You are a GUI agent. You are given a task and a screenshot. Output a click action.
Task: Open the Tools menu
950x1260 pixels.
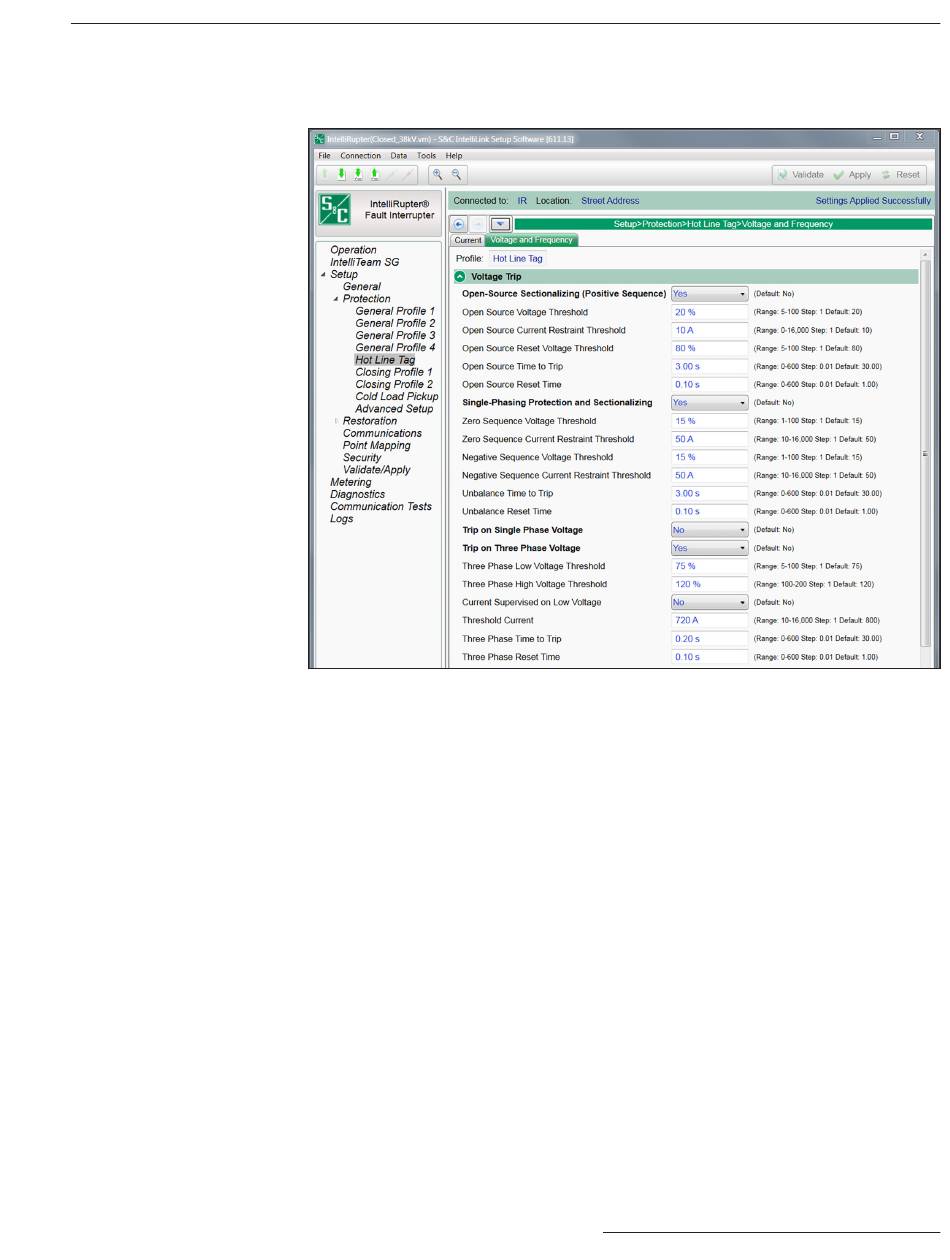[427, 156]
